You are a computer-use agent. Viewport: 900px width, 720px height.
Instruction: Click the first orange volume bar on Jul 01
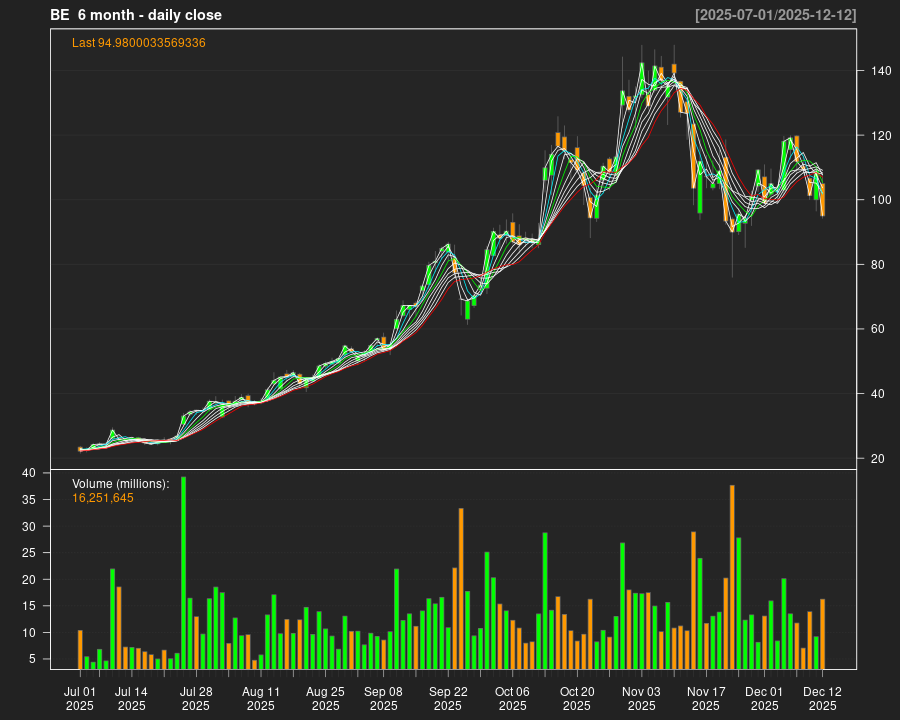80,649
